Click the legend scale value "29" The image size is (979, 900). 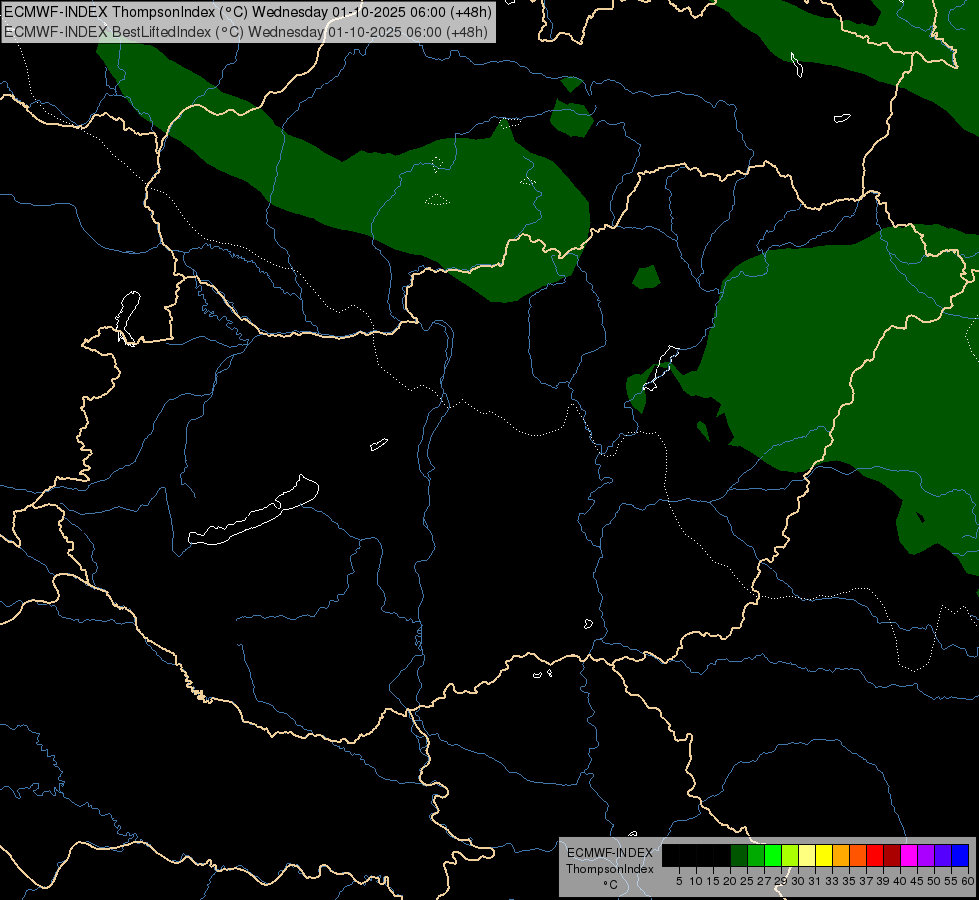(781, 881)
